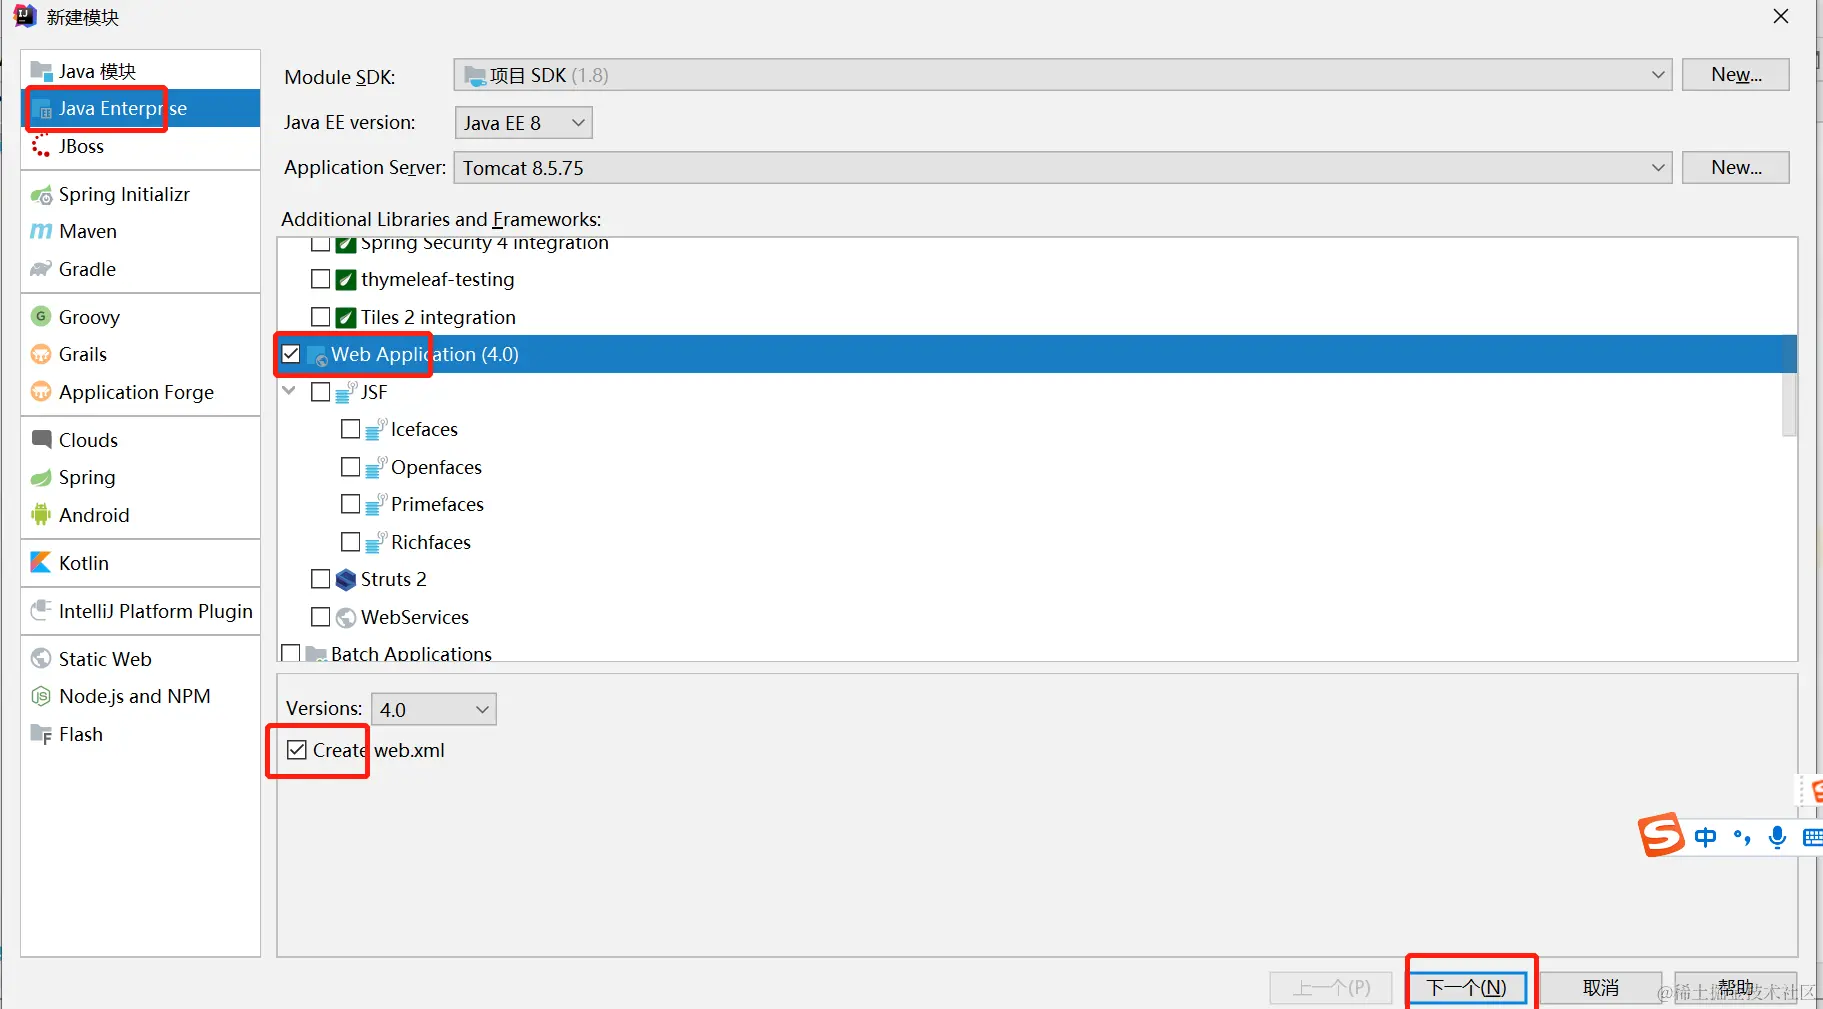Select the Spring Initializr icon

pos(41,195)
